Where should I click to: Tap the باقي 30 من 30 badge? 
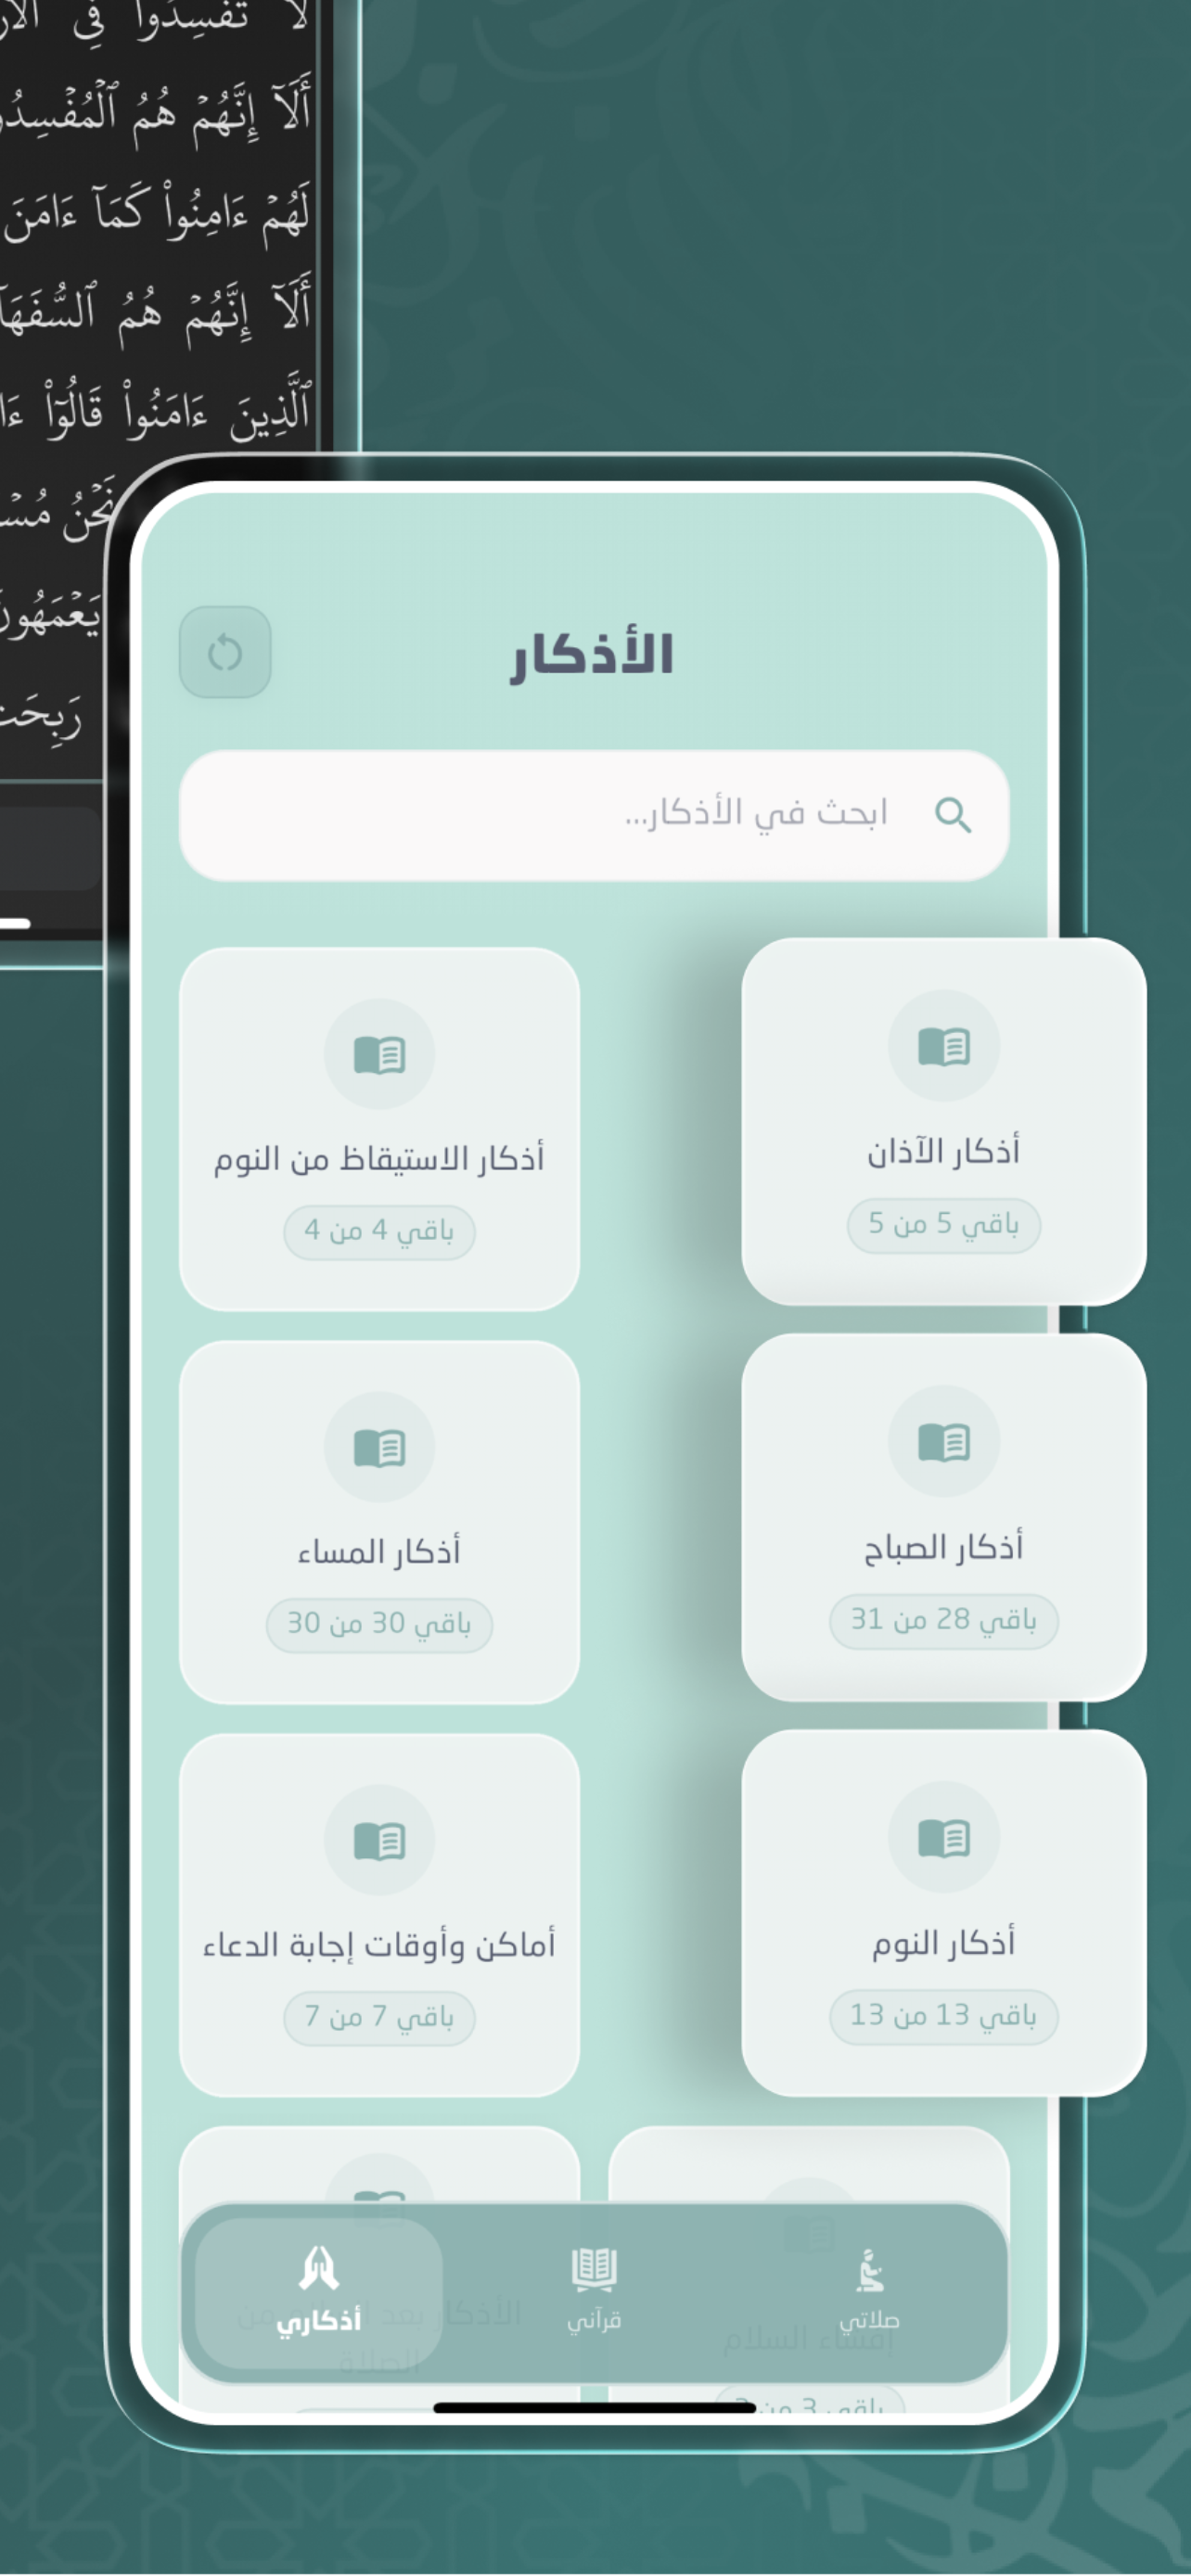[379, 1625]
